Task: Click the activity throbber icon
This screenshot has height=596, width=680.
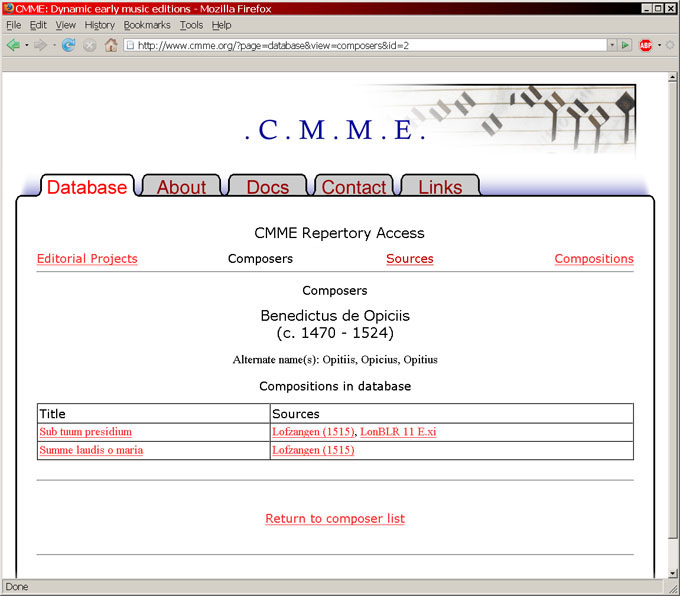Action: tap(670, 45)
